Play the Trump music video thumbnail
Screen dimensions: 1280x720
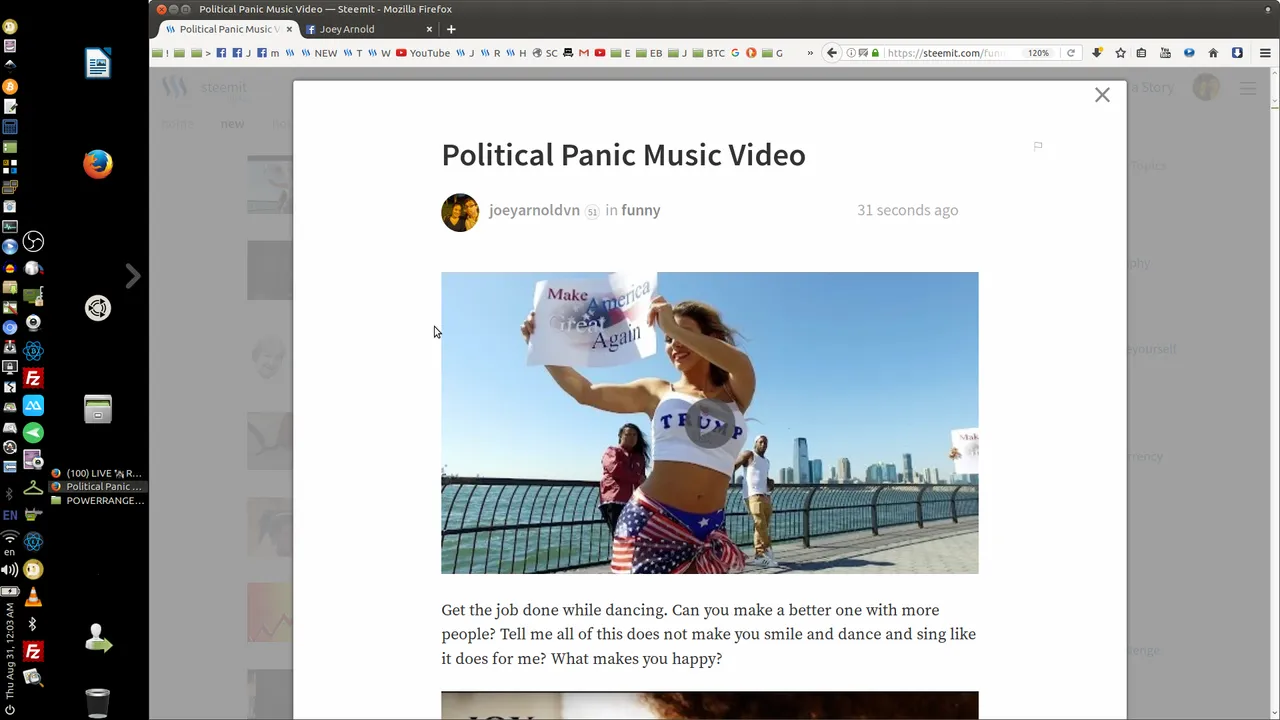click(710, 423)
